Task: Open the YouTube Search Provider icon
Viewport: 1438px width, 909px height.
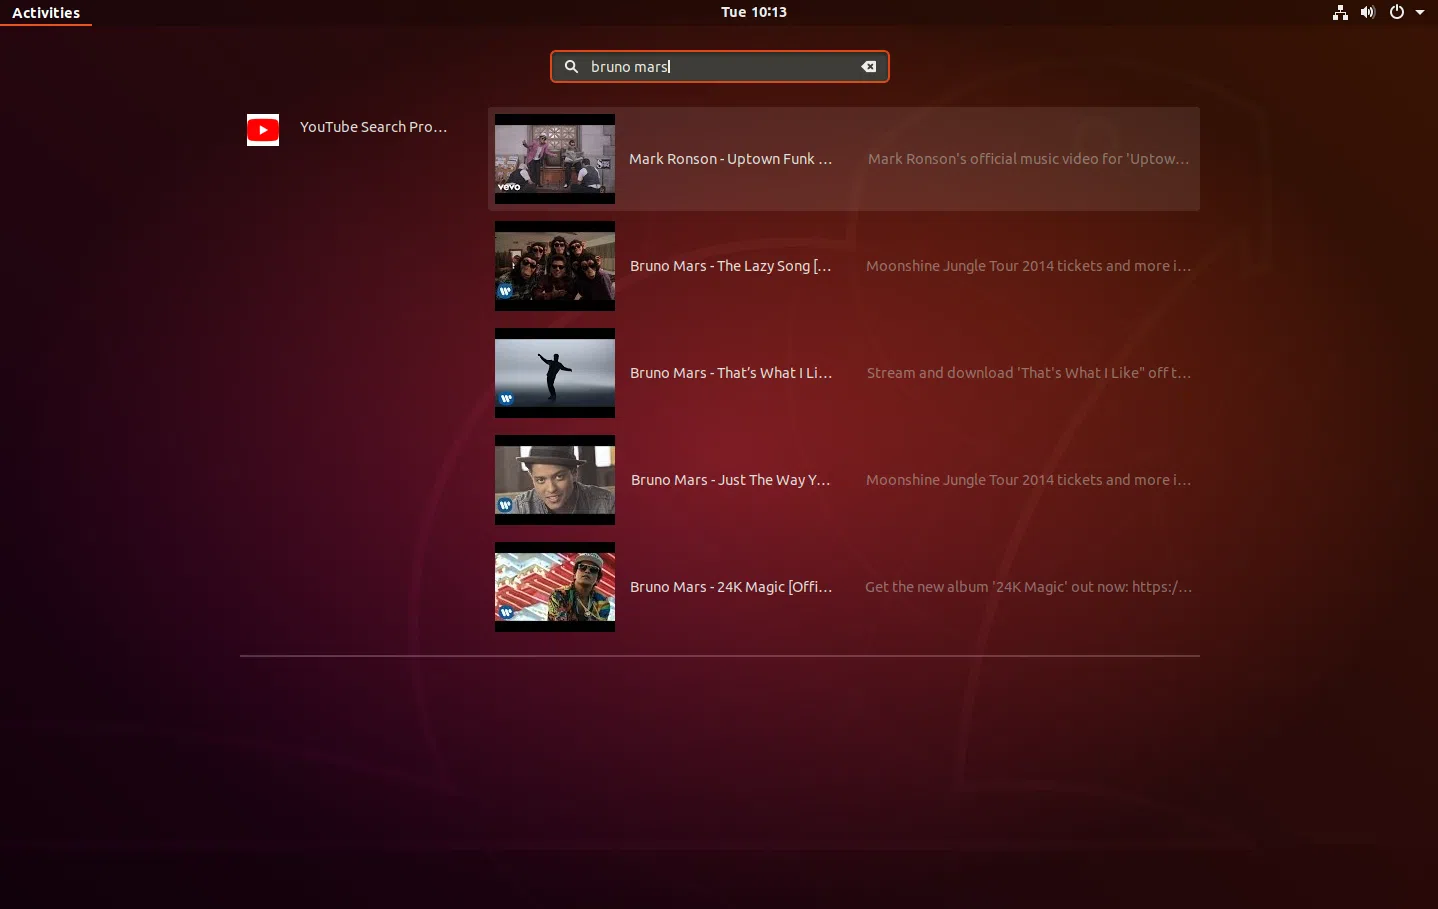Action: click(263, 129)
